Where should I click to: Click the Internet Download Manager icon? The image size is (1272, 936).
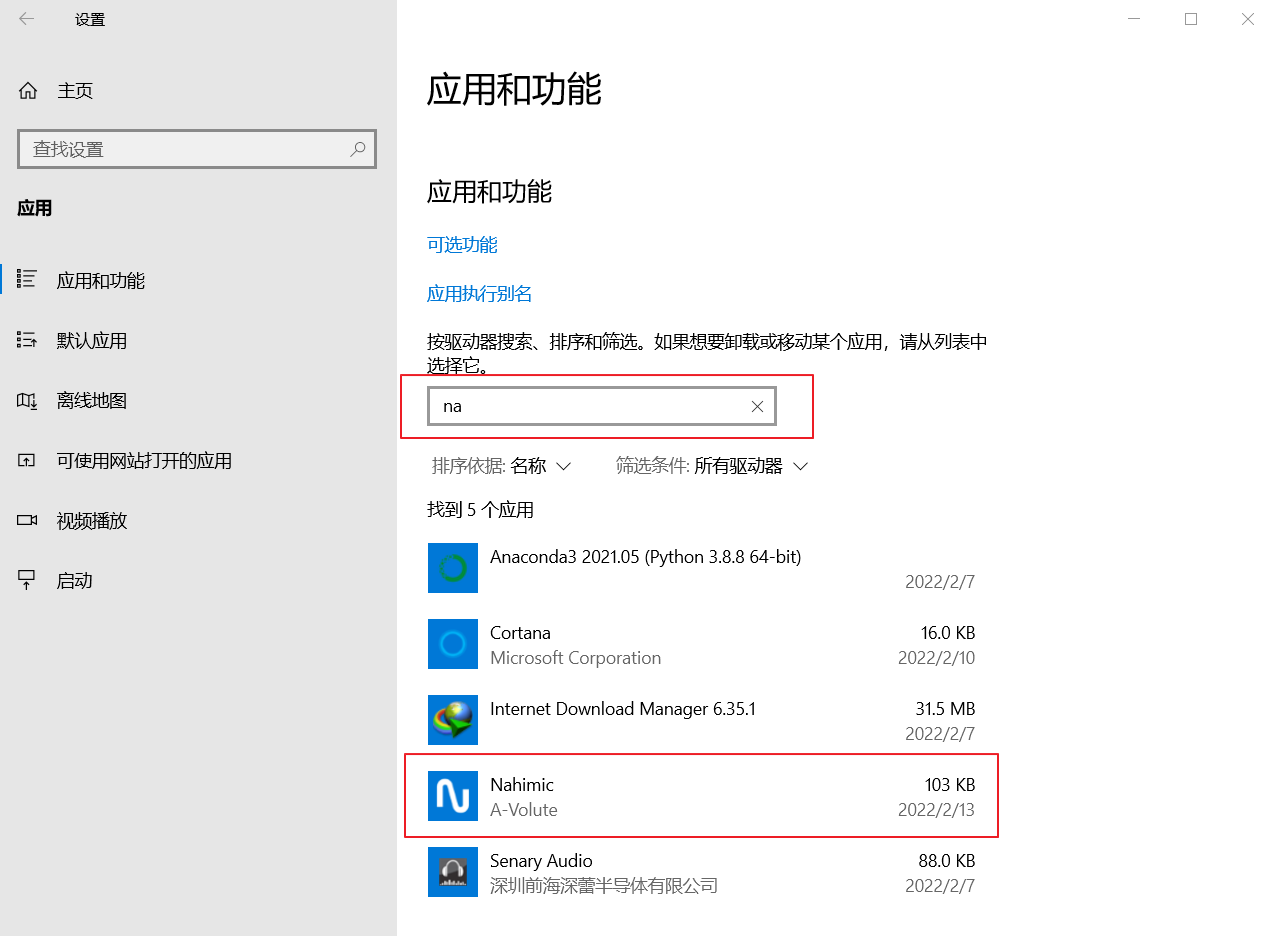point(453,720)
